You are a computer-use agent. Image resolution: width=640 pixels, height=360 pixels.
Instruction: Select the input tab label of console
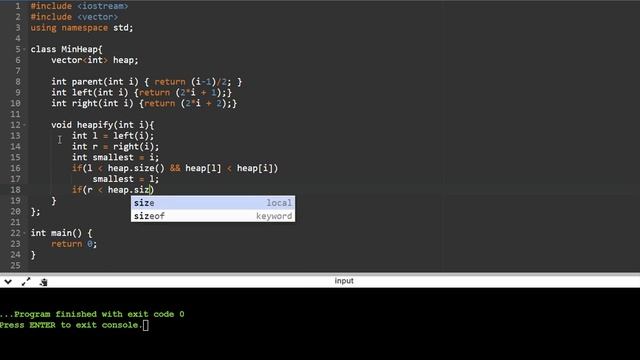coord(344,281)
